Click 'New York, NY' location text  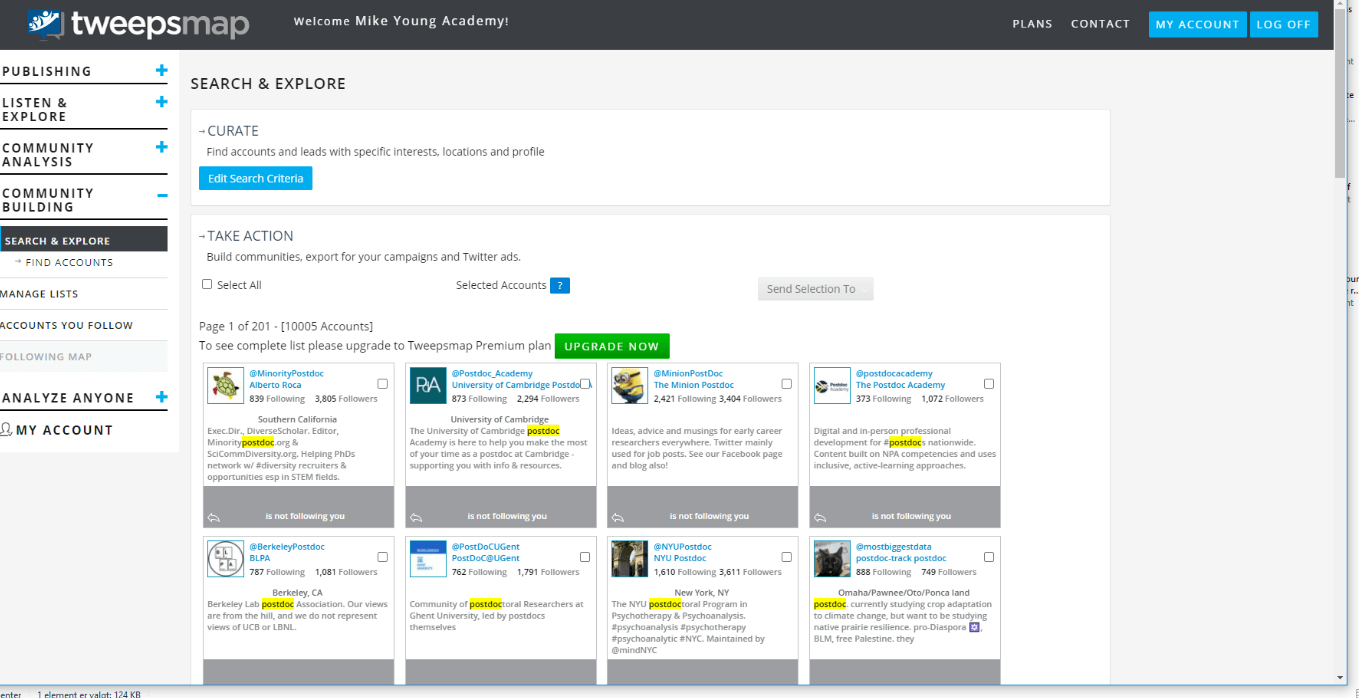[702, 592]
